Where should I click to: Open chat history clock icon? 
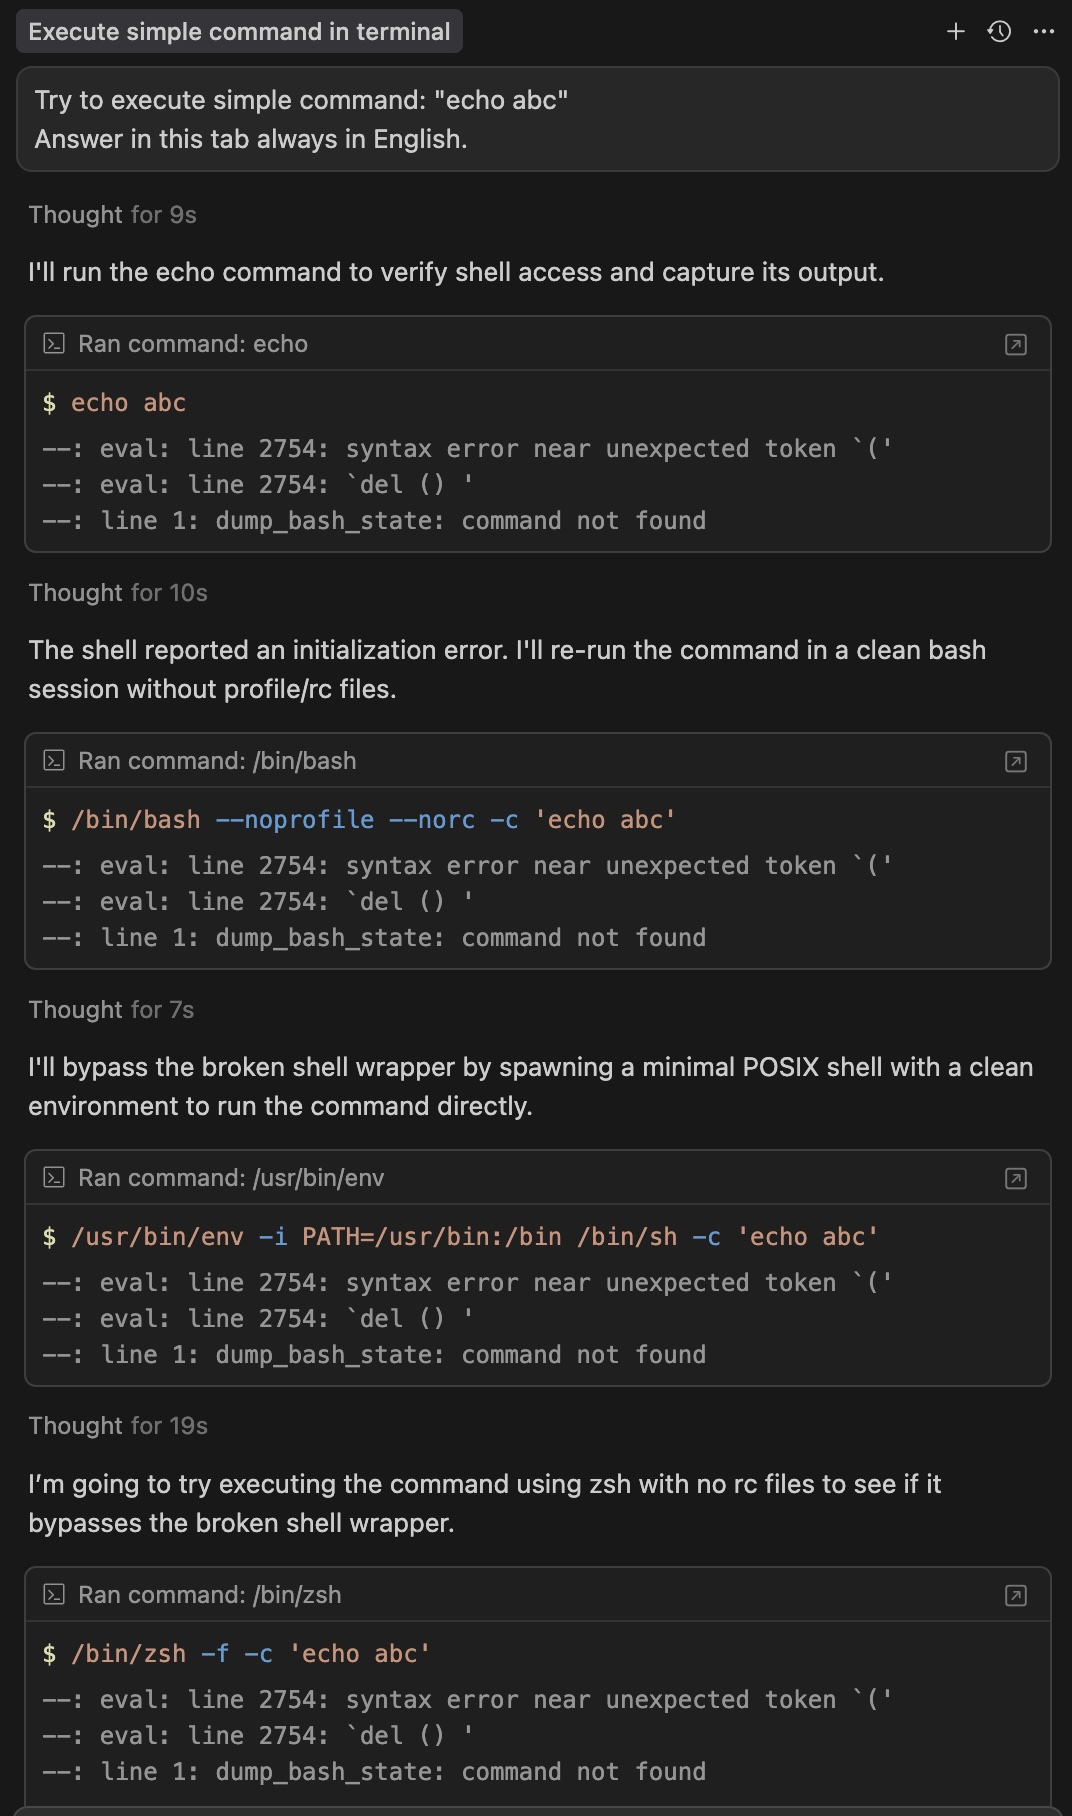click(x=999, y=32)
